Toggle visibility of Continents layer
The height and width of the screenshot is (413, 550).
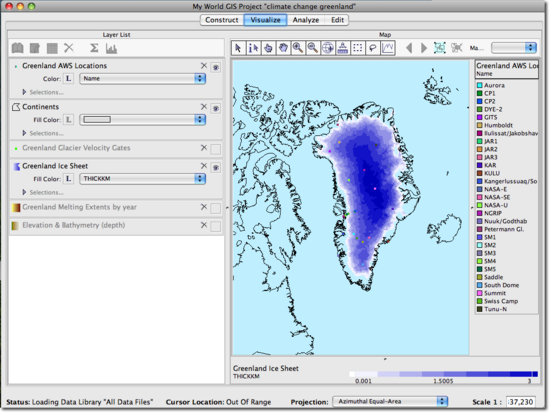(x=216, y=108)
